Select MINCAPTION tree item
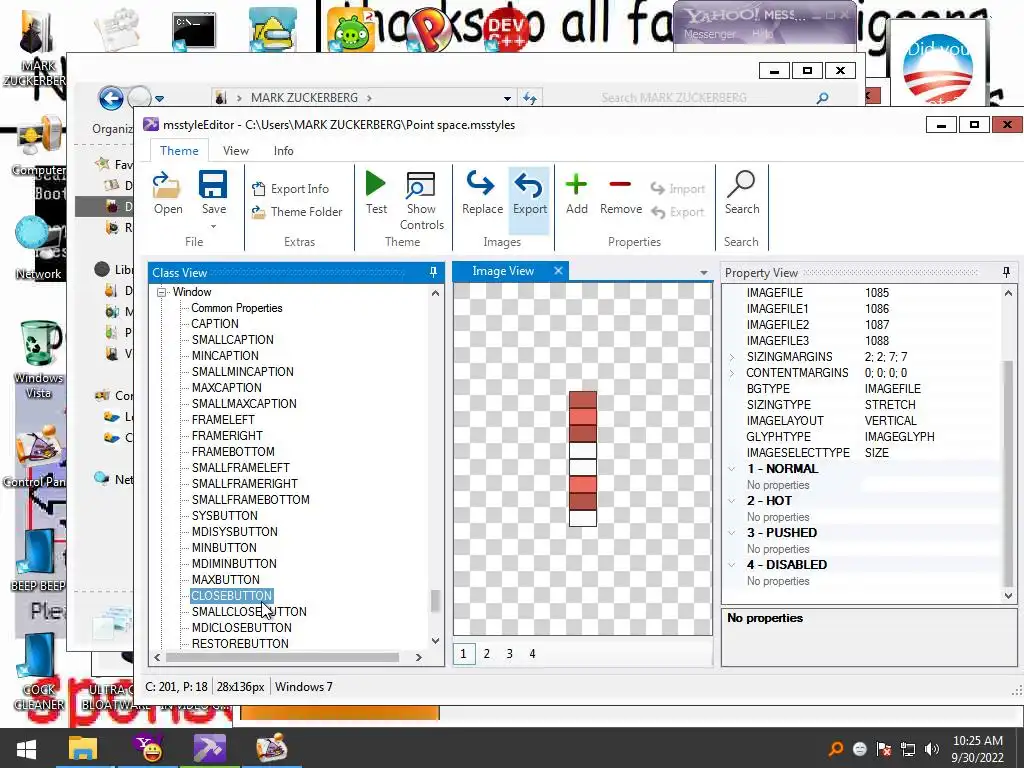Screen dimensions: 1024x768 225,355
